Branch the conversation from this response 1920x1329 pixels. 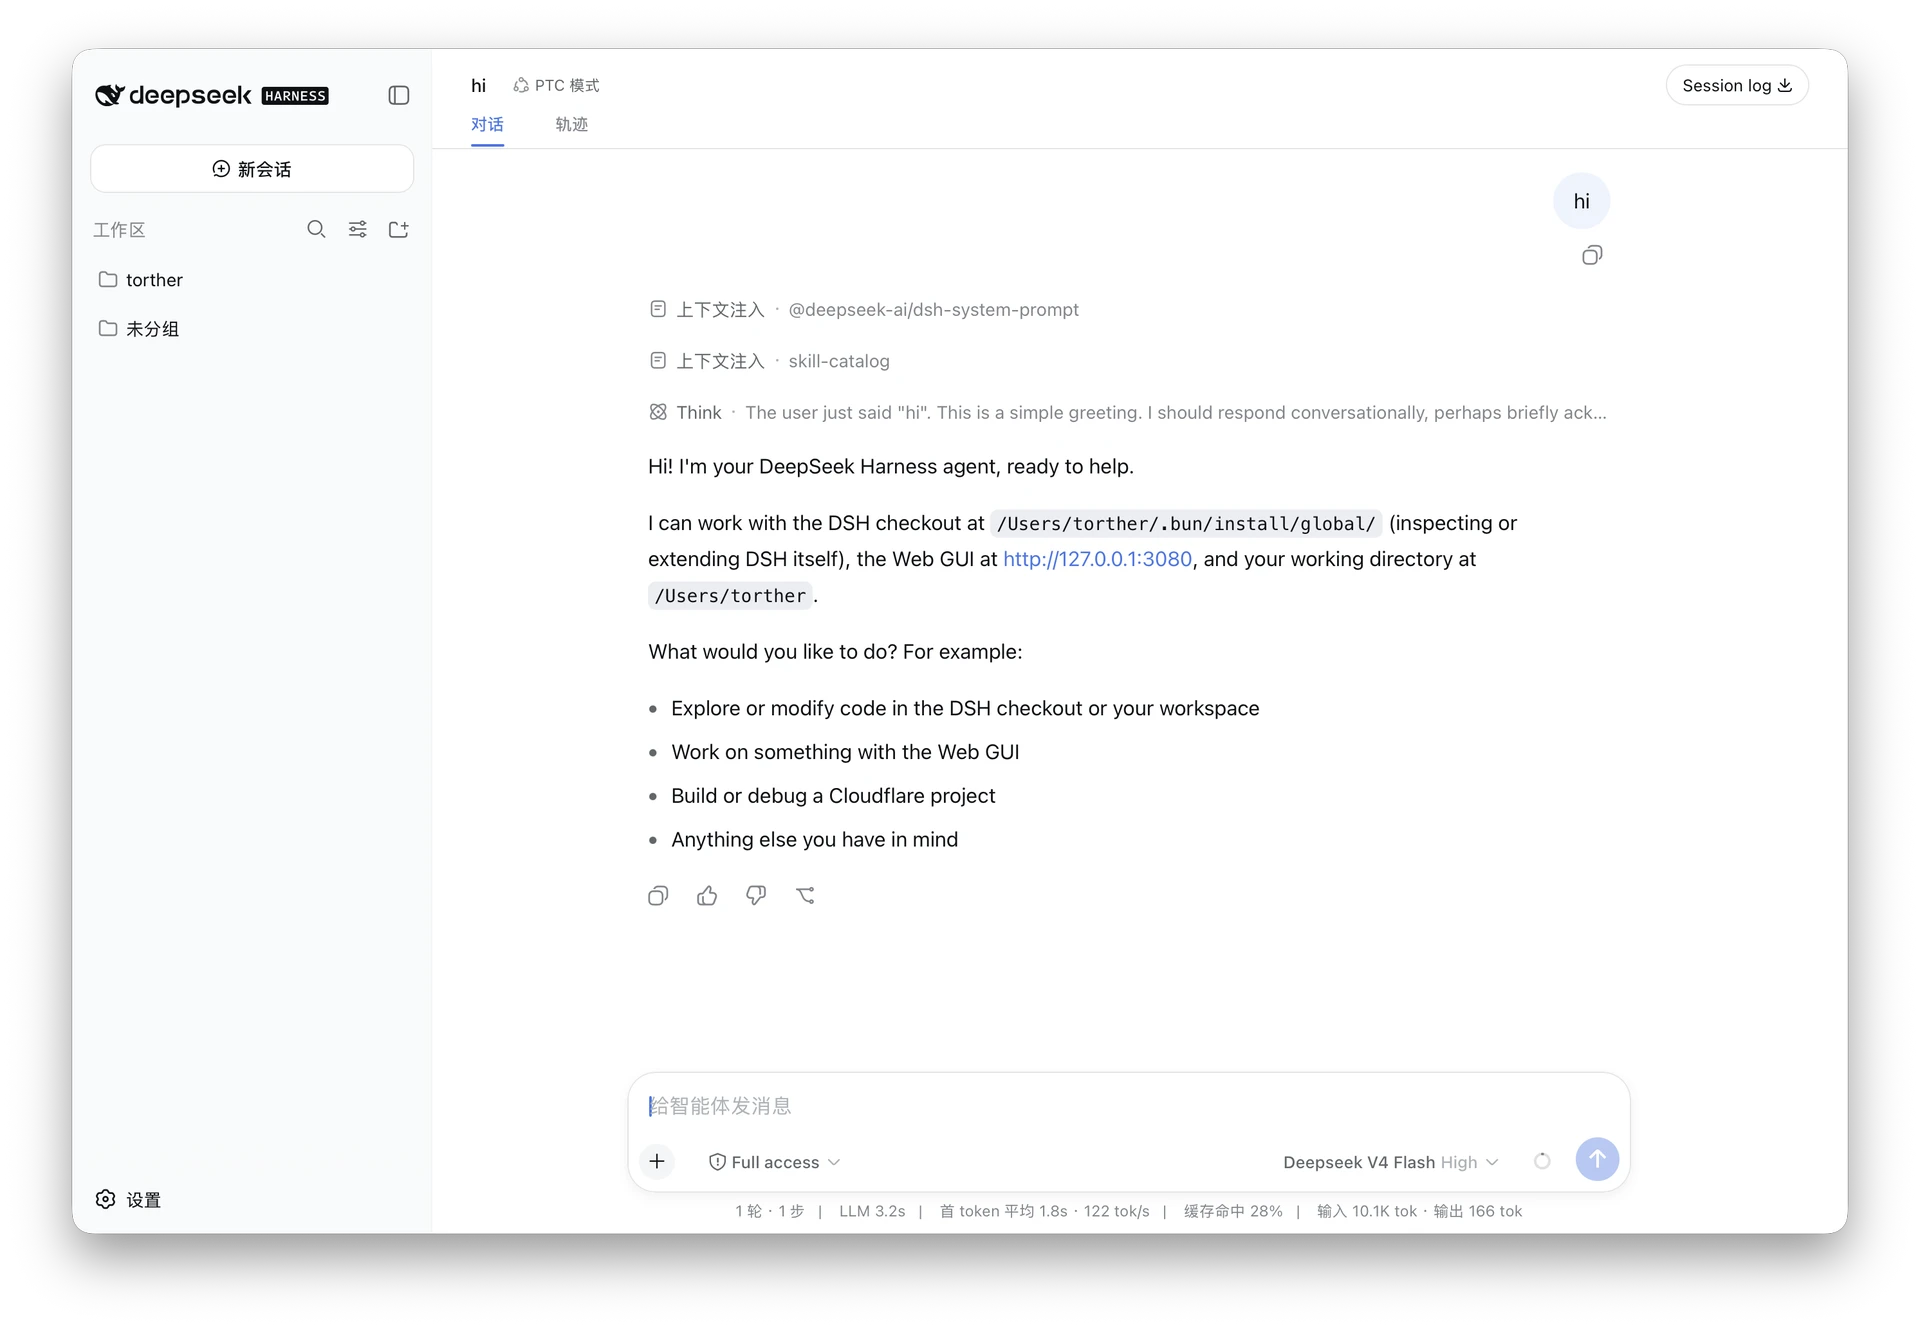805,895
